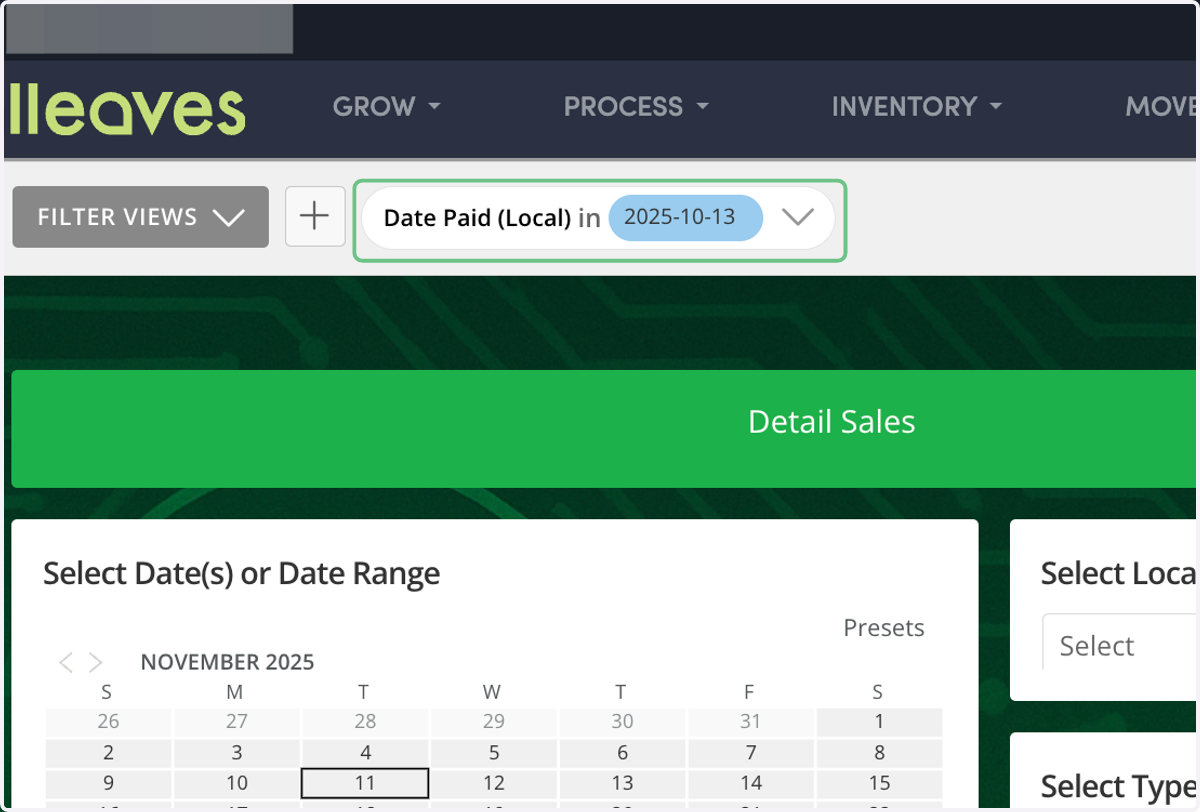Click NOVEMBER 2025 month header
The height and width of the screenshot is (812, 1200).
tap(227, 662)
